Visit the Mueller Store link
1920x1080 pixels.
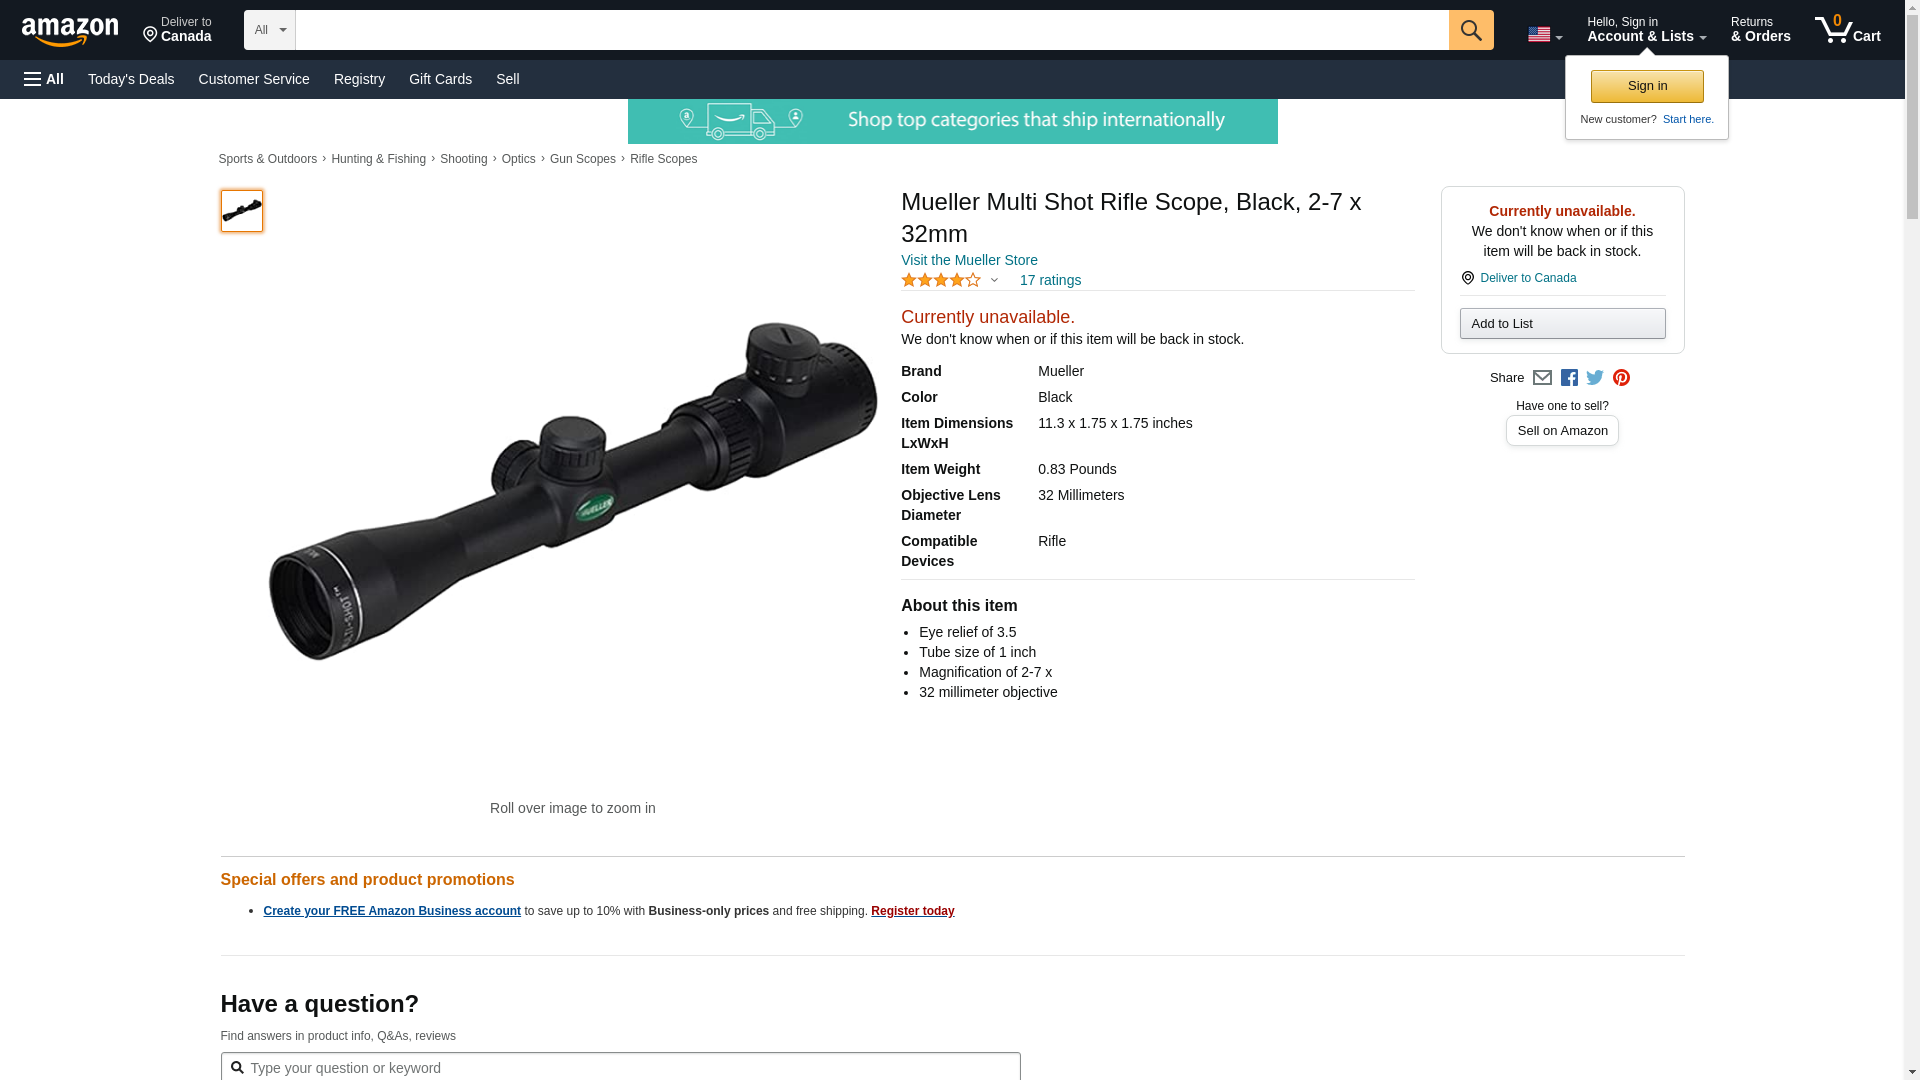click(x=969, y=260)
